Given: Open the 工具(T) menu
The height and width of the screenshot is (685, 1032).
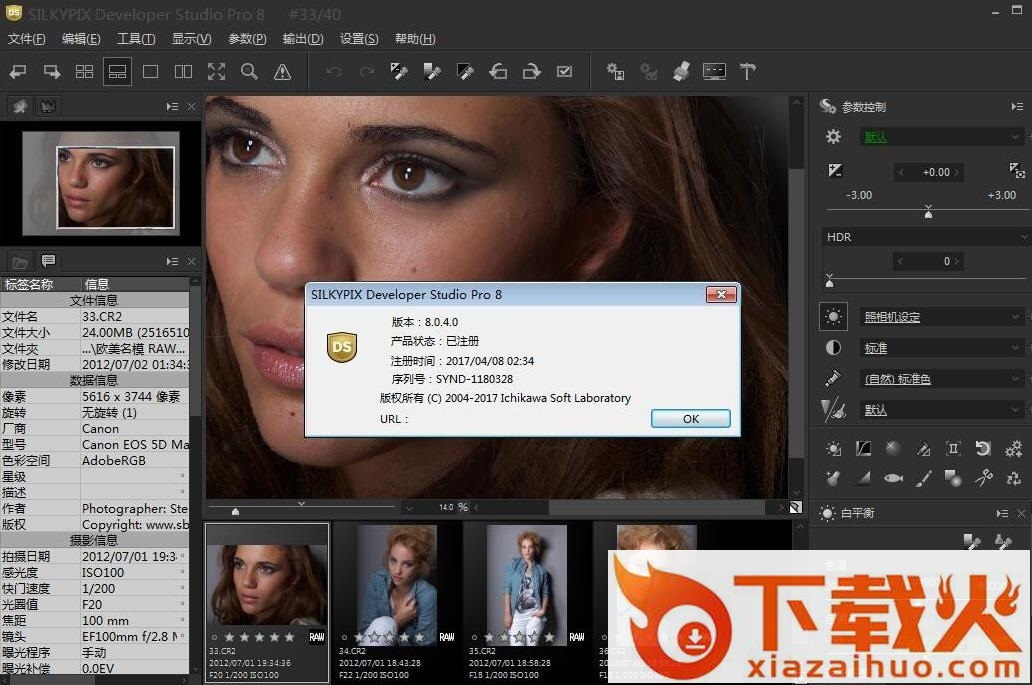Looking at the screenshot, I should tap(136, 39).
